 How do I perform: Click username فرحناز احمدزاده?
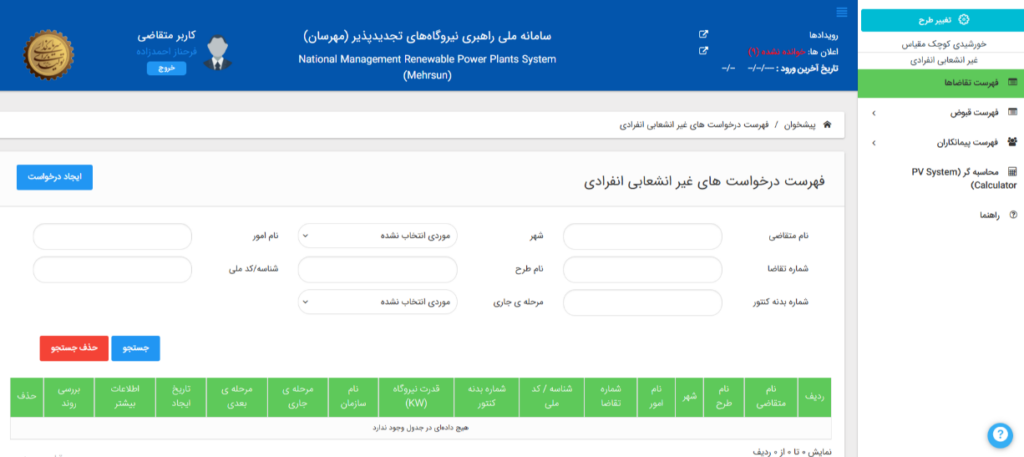pyautogui.click(x=166, y=51)
